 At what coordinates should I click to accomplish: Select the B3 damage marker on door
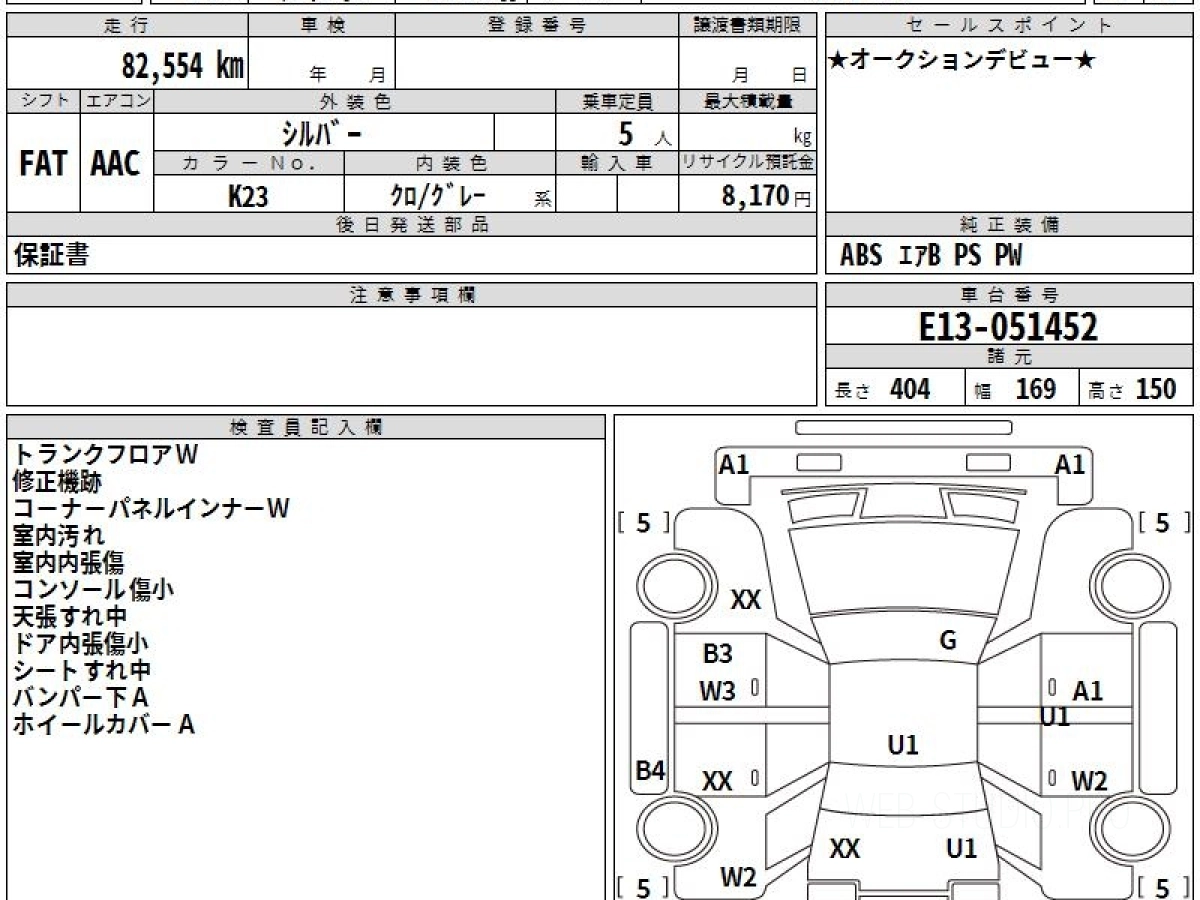[x=717, y=654]
